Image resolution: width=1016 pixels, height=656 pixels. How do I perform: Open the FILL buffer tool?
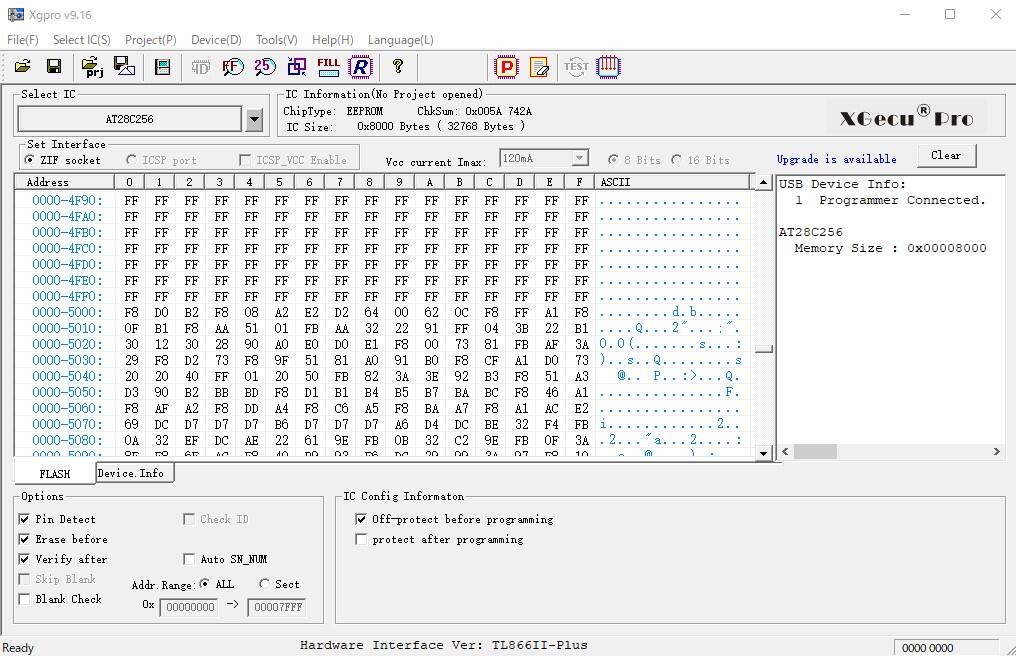(x=328, y=66)
